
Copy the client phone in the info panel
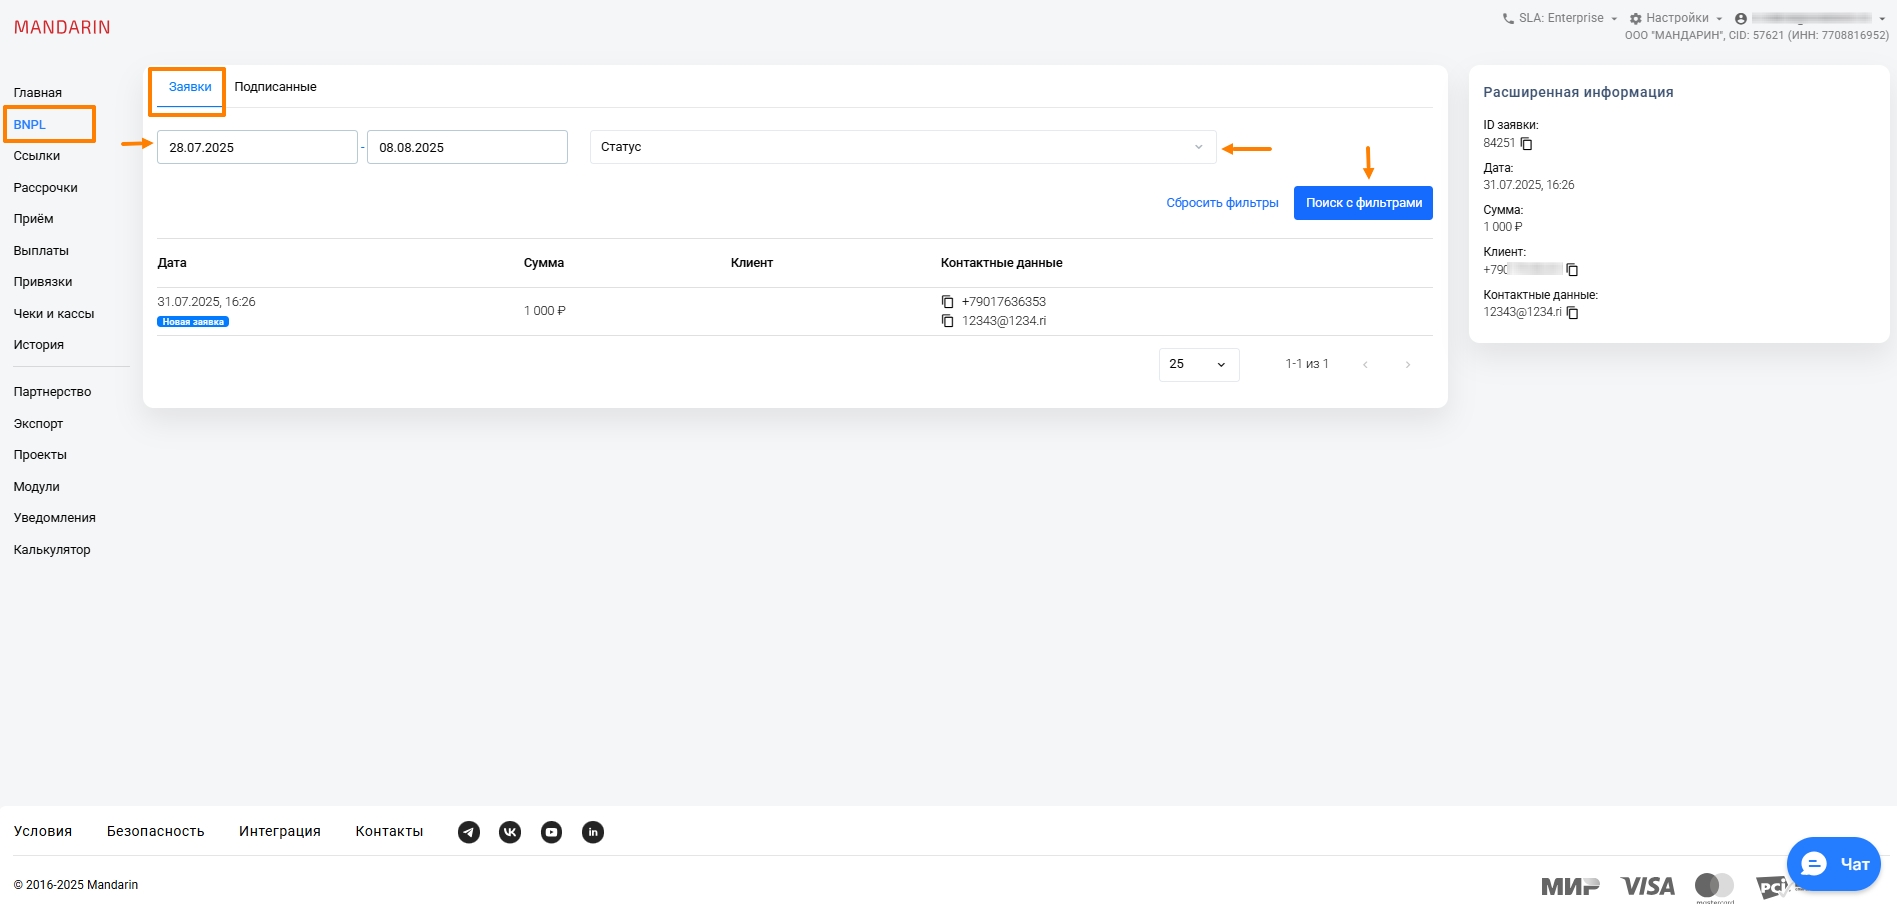click(1572, 270)
